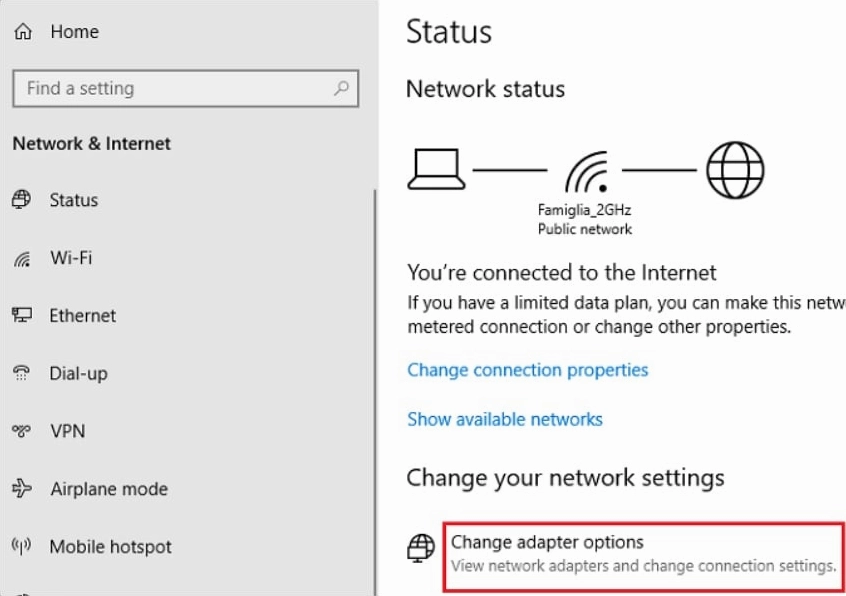Click the Ethernet monitor icon
This screenshot has height=596, width=846.
[22, 316]
